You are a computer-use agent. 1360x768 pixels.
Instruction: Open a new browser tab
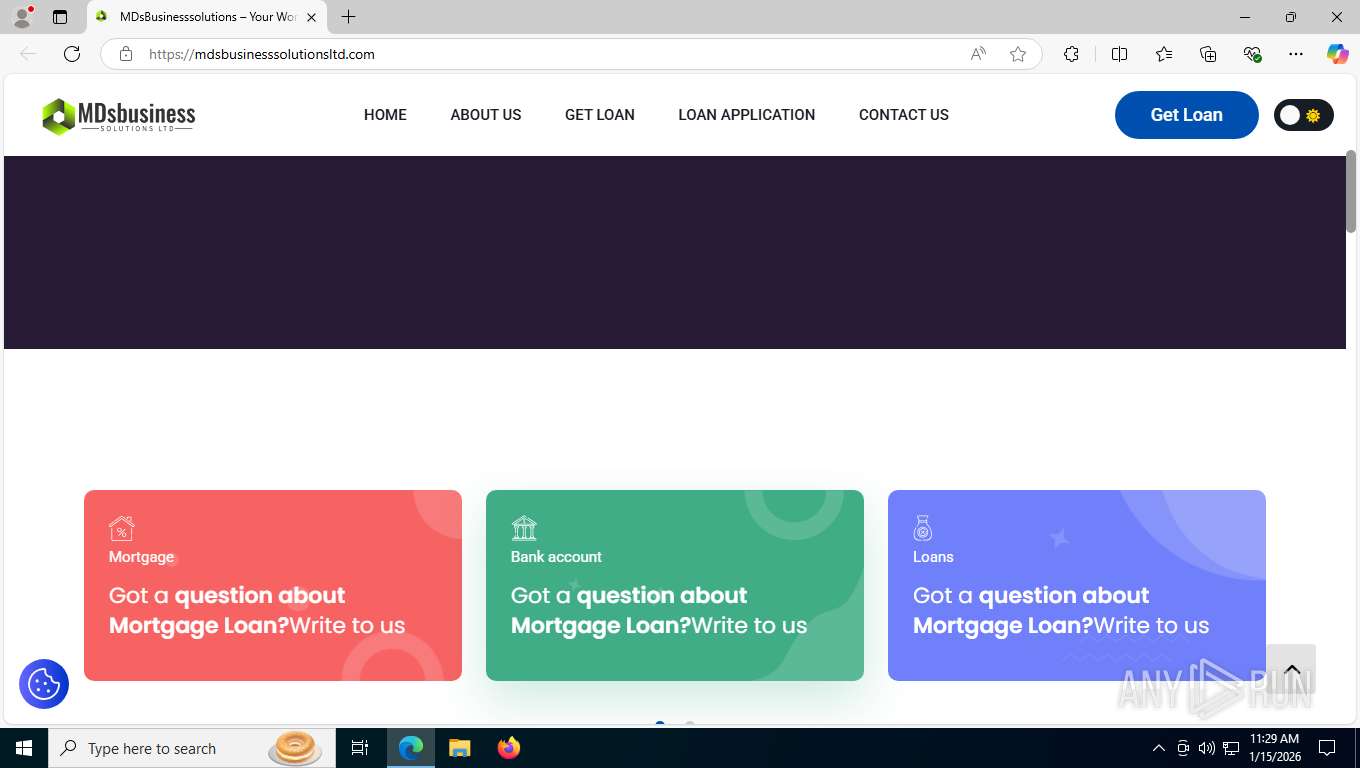tap(348, 17)
